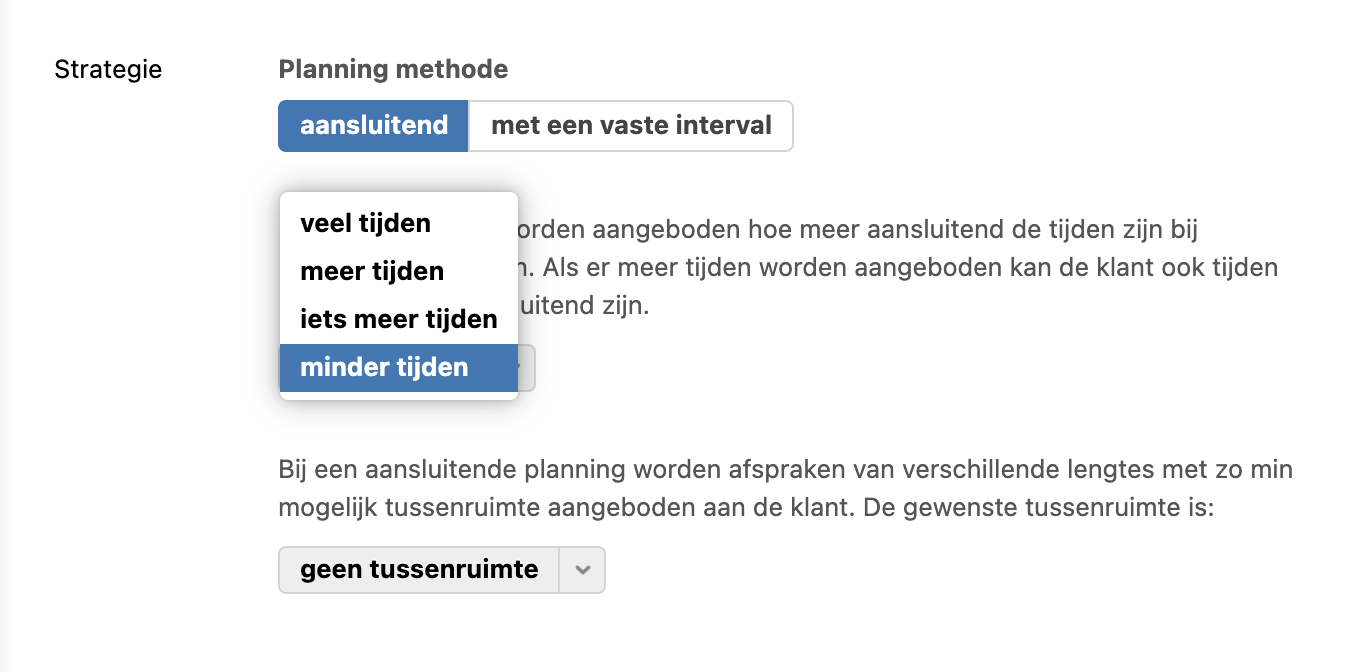Screen dimensions: 1370x672
Task: Click the chevron next to 'geen tussenruimte'
Action: pos(583,570)
